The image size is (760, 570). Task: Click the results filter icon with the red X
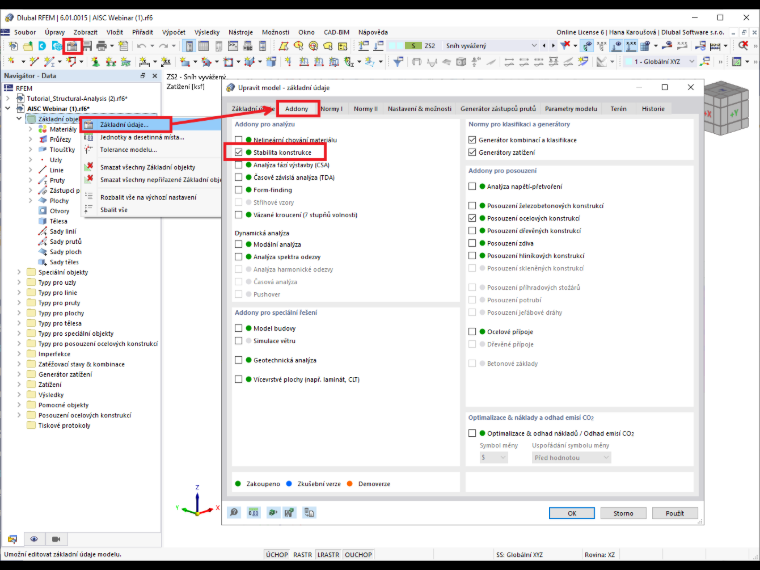point(565,46)
